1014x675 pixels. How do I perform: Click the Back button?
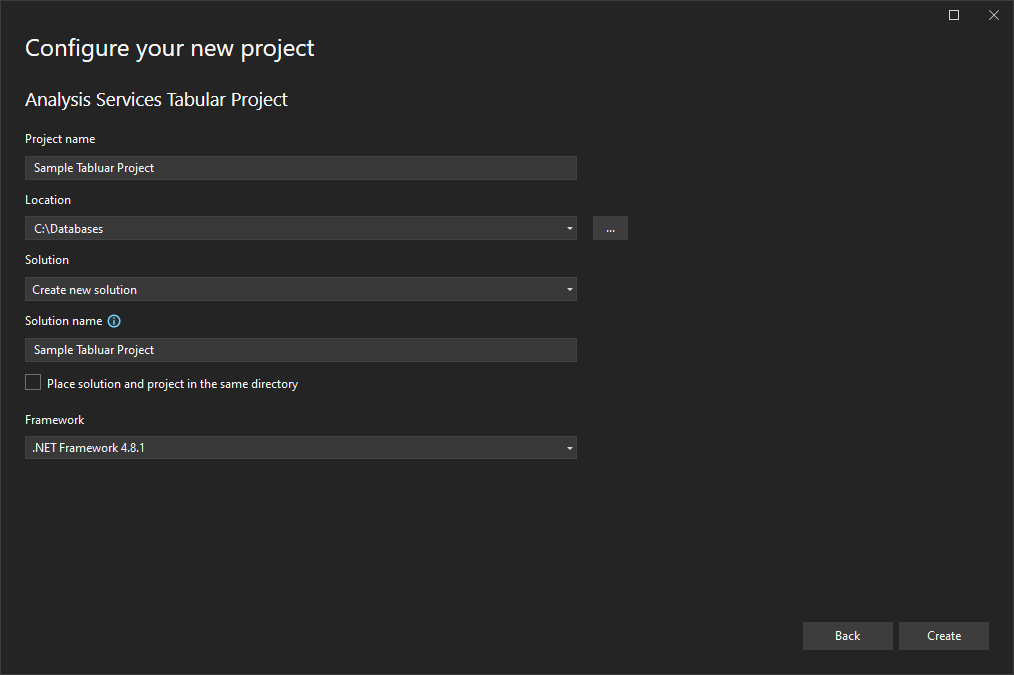click(x=847, y=635)
